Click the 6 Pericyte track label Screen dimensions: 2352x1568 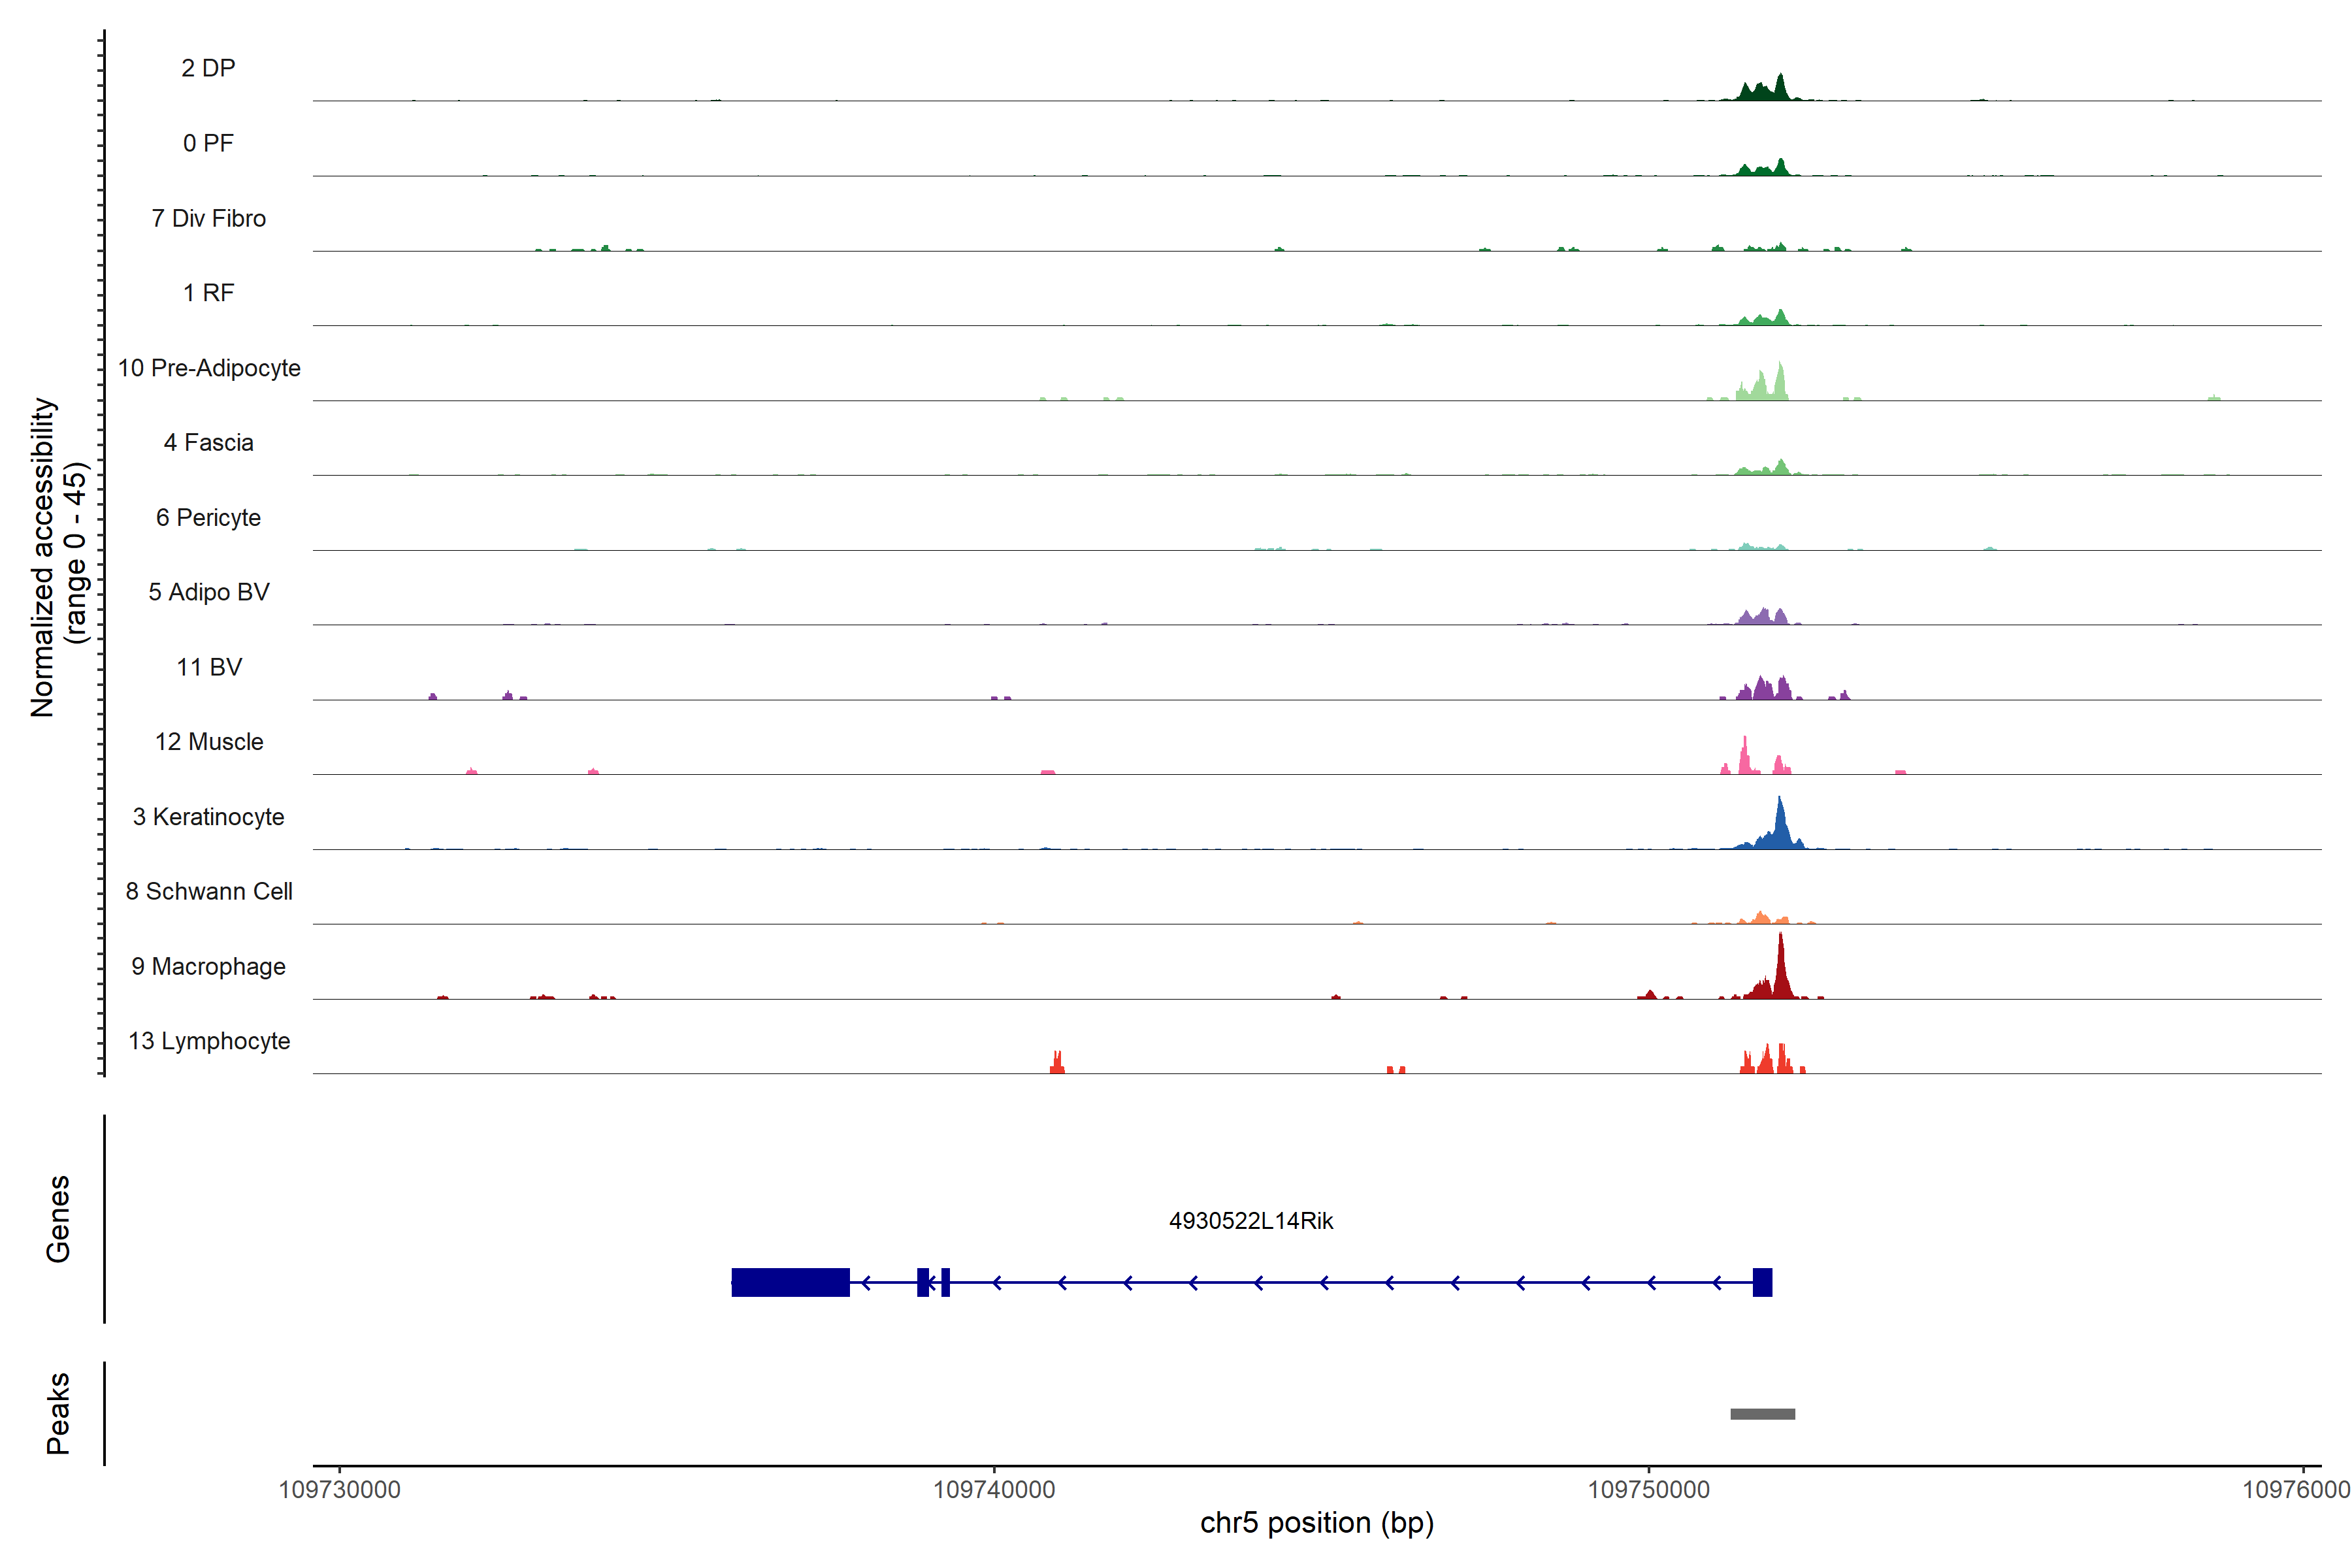point(208,517)
